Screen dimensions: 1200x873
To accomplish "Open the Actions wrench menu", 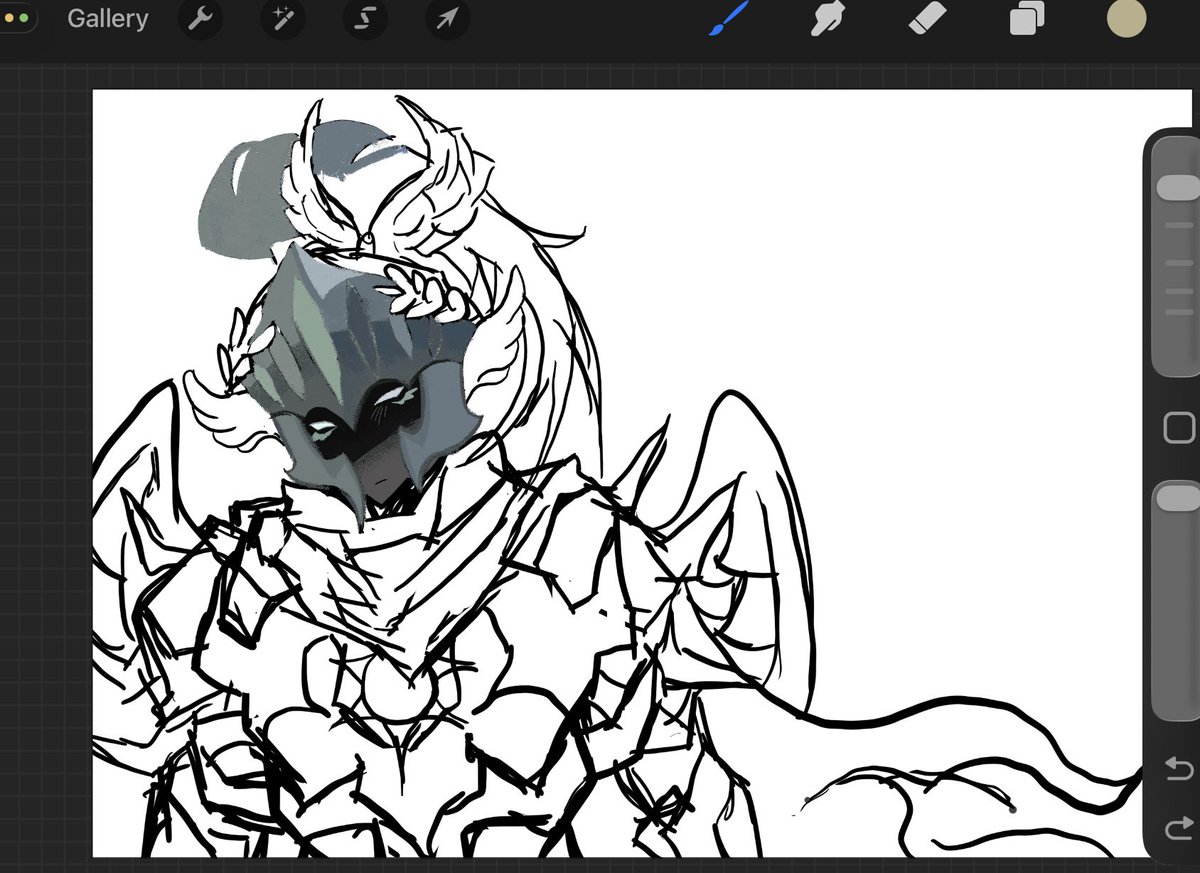I will pyautogui.click(x=201, y=19).
